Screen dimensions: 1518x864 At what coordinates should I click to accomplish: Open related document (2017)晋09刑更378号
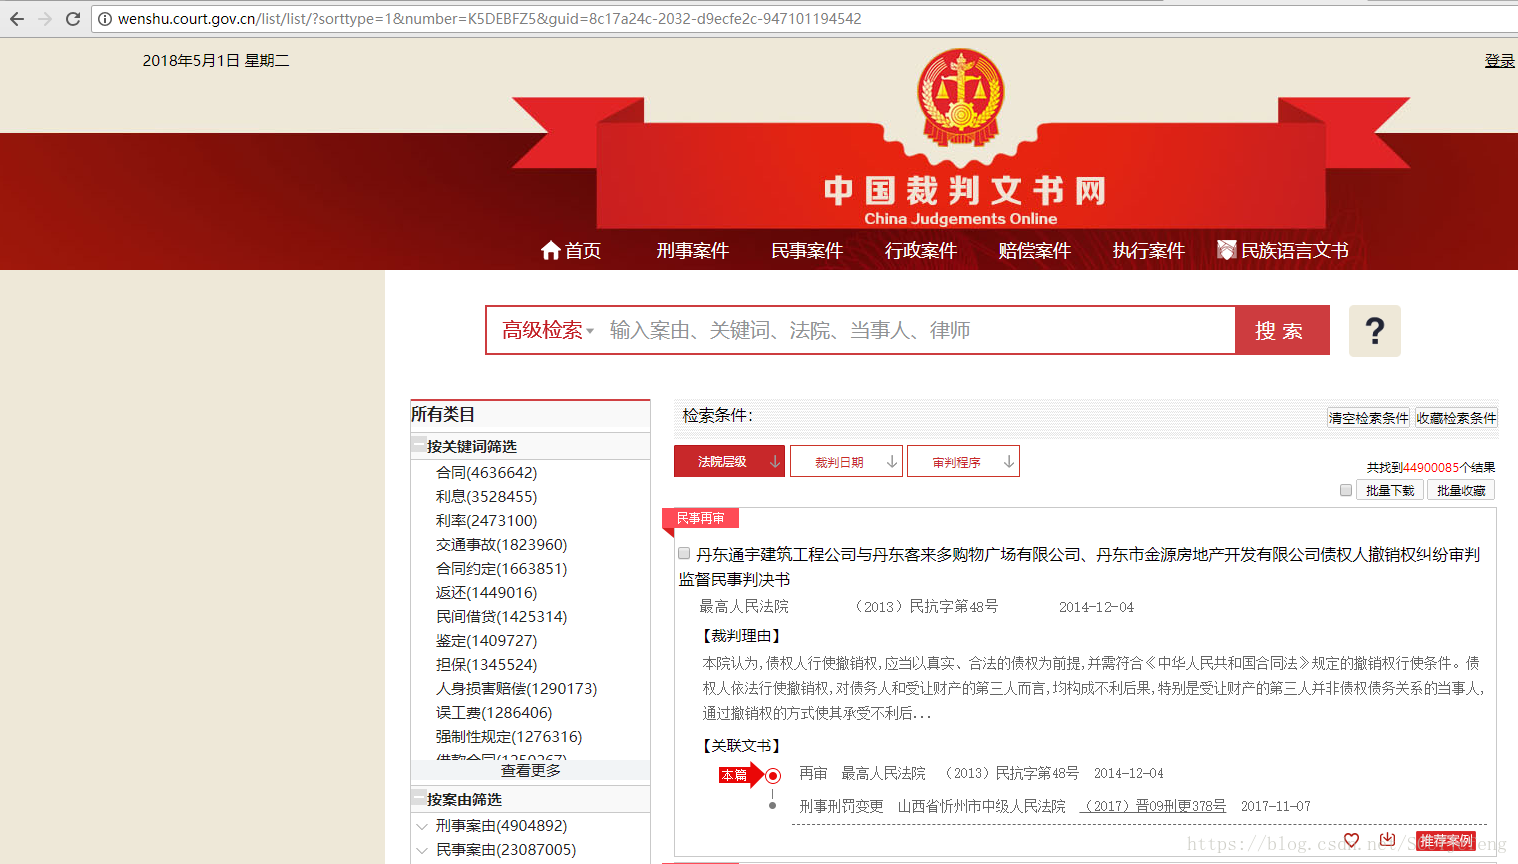coord(1153,806)
